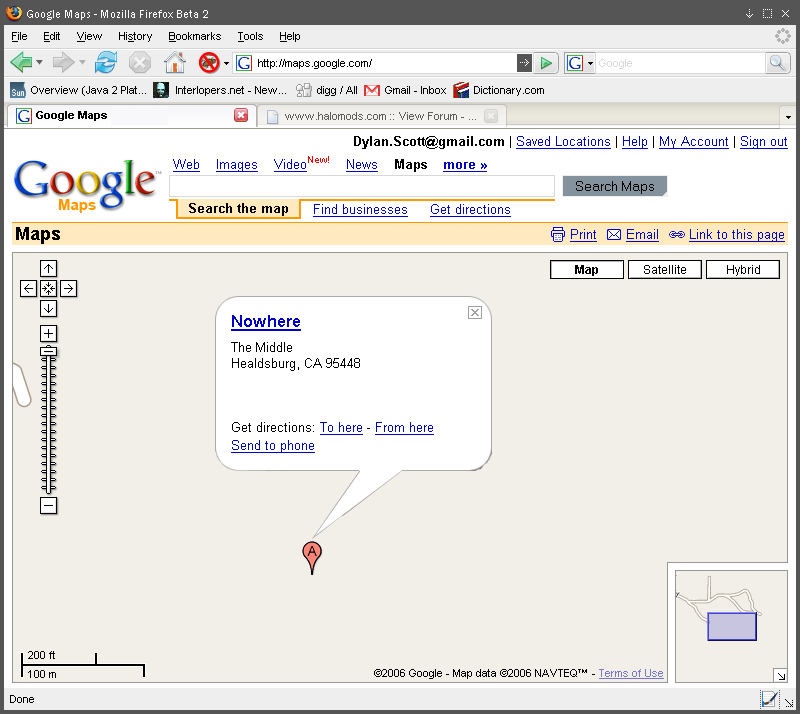Zoom in with the plus button
800x714 pixels.
48,333
